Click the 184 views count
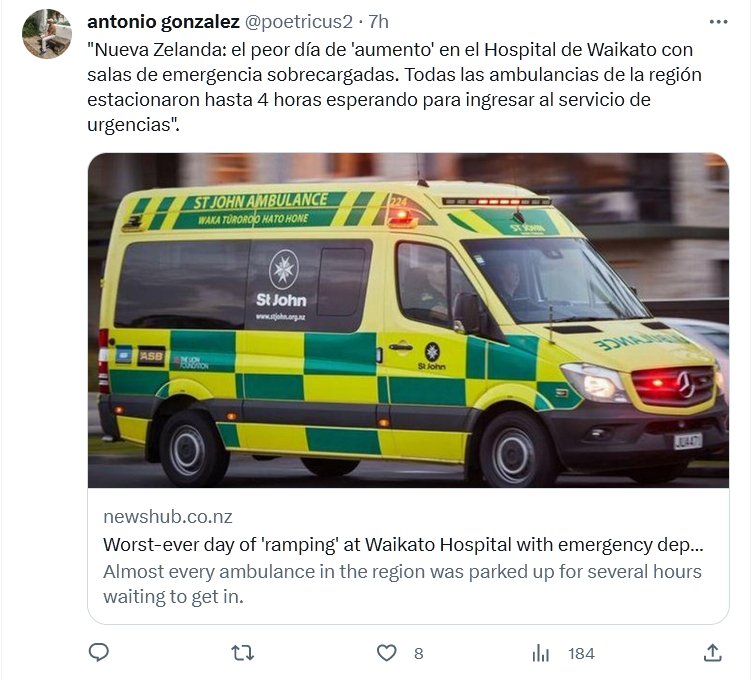Viewport: 752px width, 680px height. coord(581,654)
